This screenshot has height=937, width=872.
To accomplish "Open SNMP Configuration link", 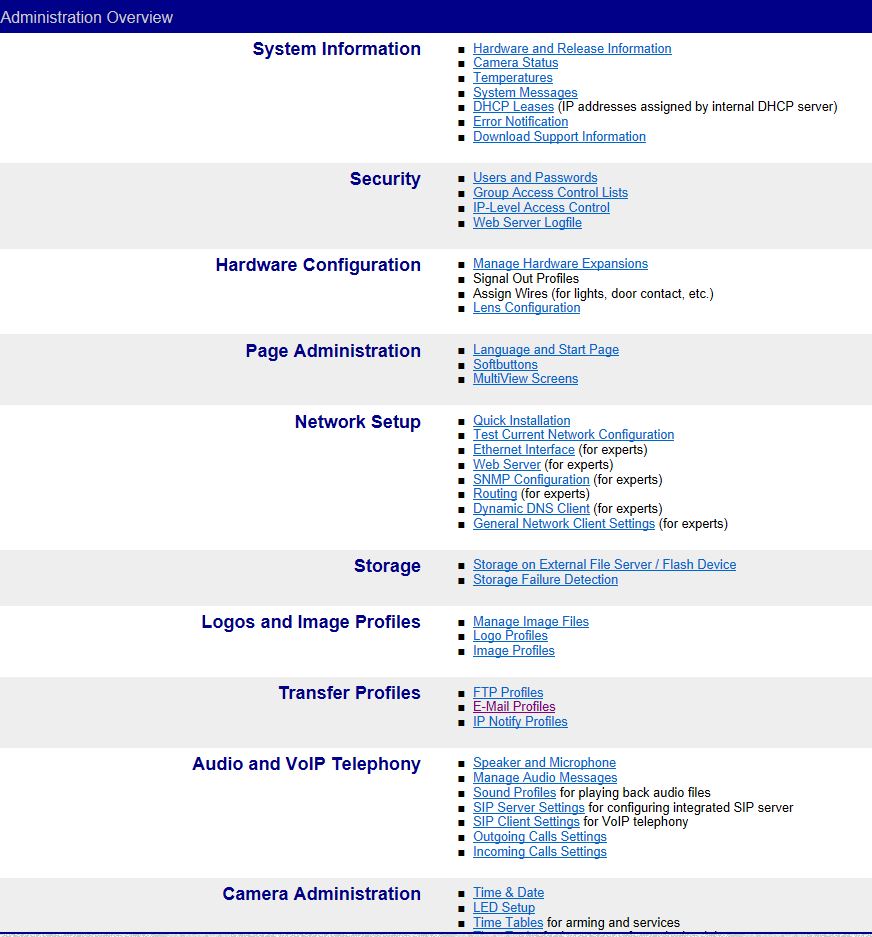I will click(x=531, y=480).
